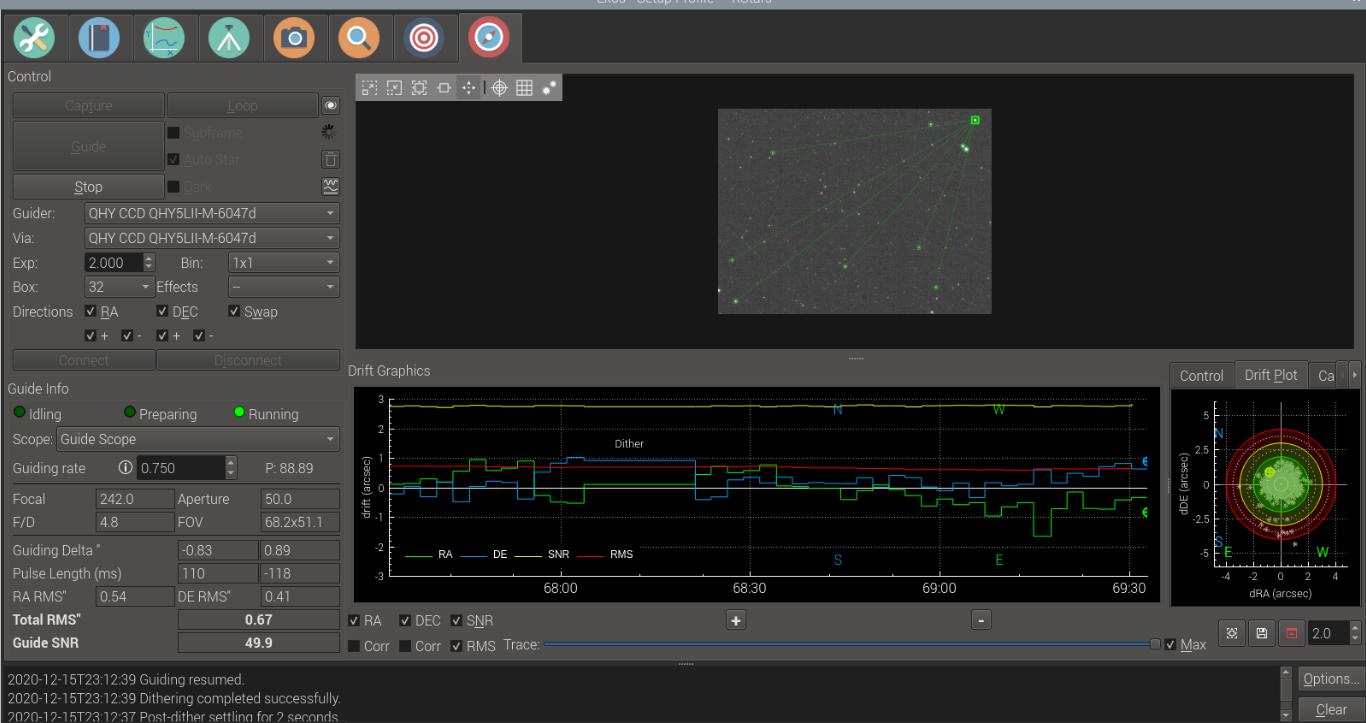Uncheck the DEC Directions checkbox
The width and height of the screenshot is (1366, 723).
coord(162,312)
